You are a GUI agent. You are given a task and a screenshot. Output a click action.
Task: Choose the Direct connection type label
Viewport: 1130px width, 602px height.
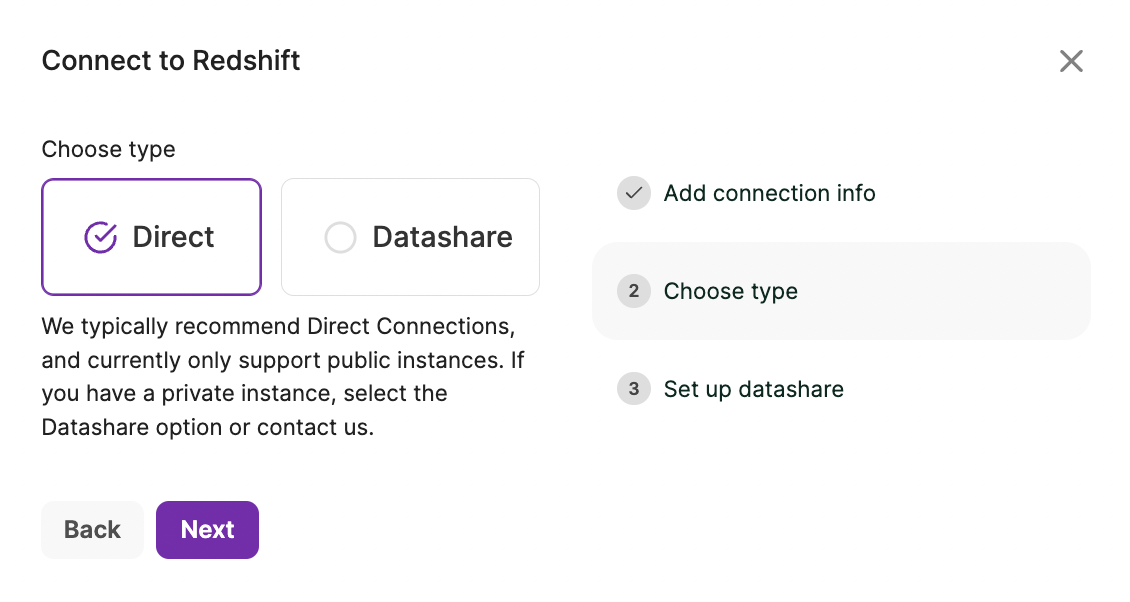(173, 237)
